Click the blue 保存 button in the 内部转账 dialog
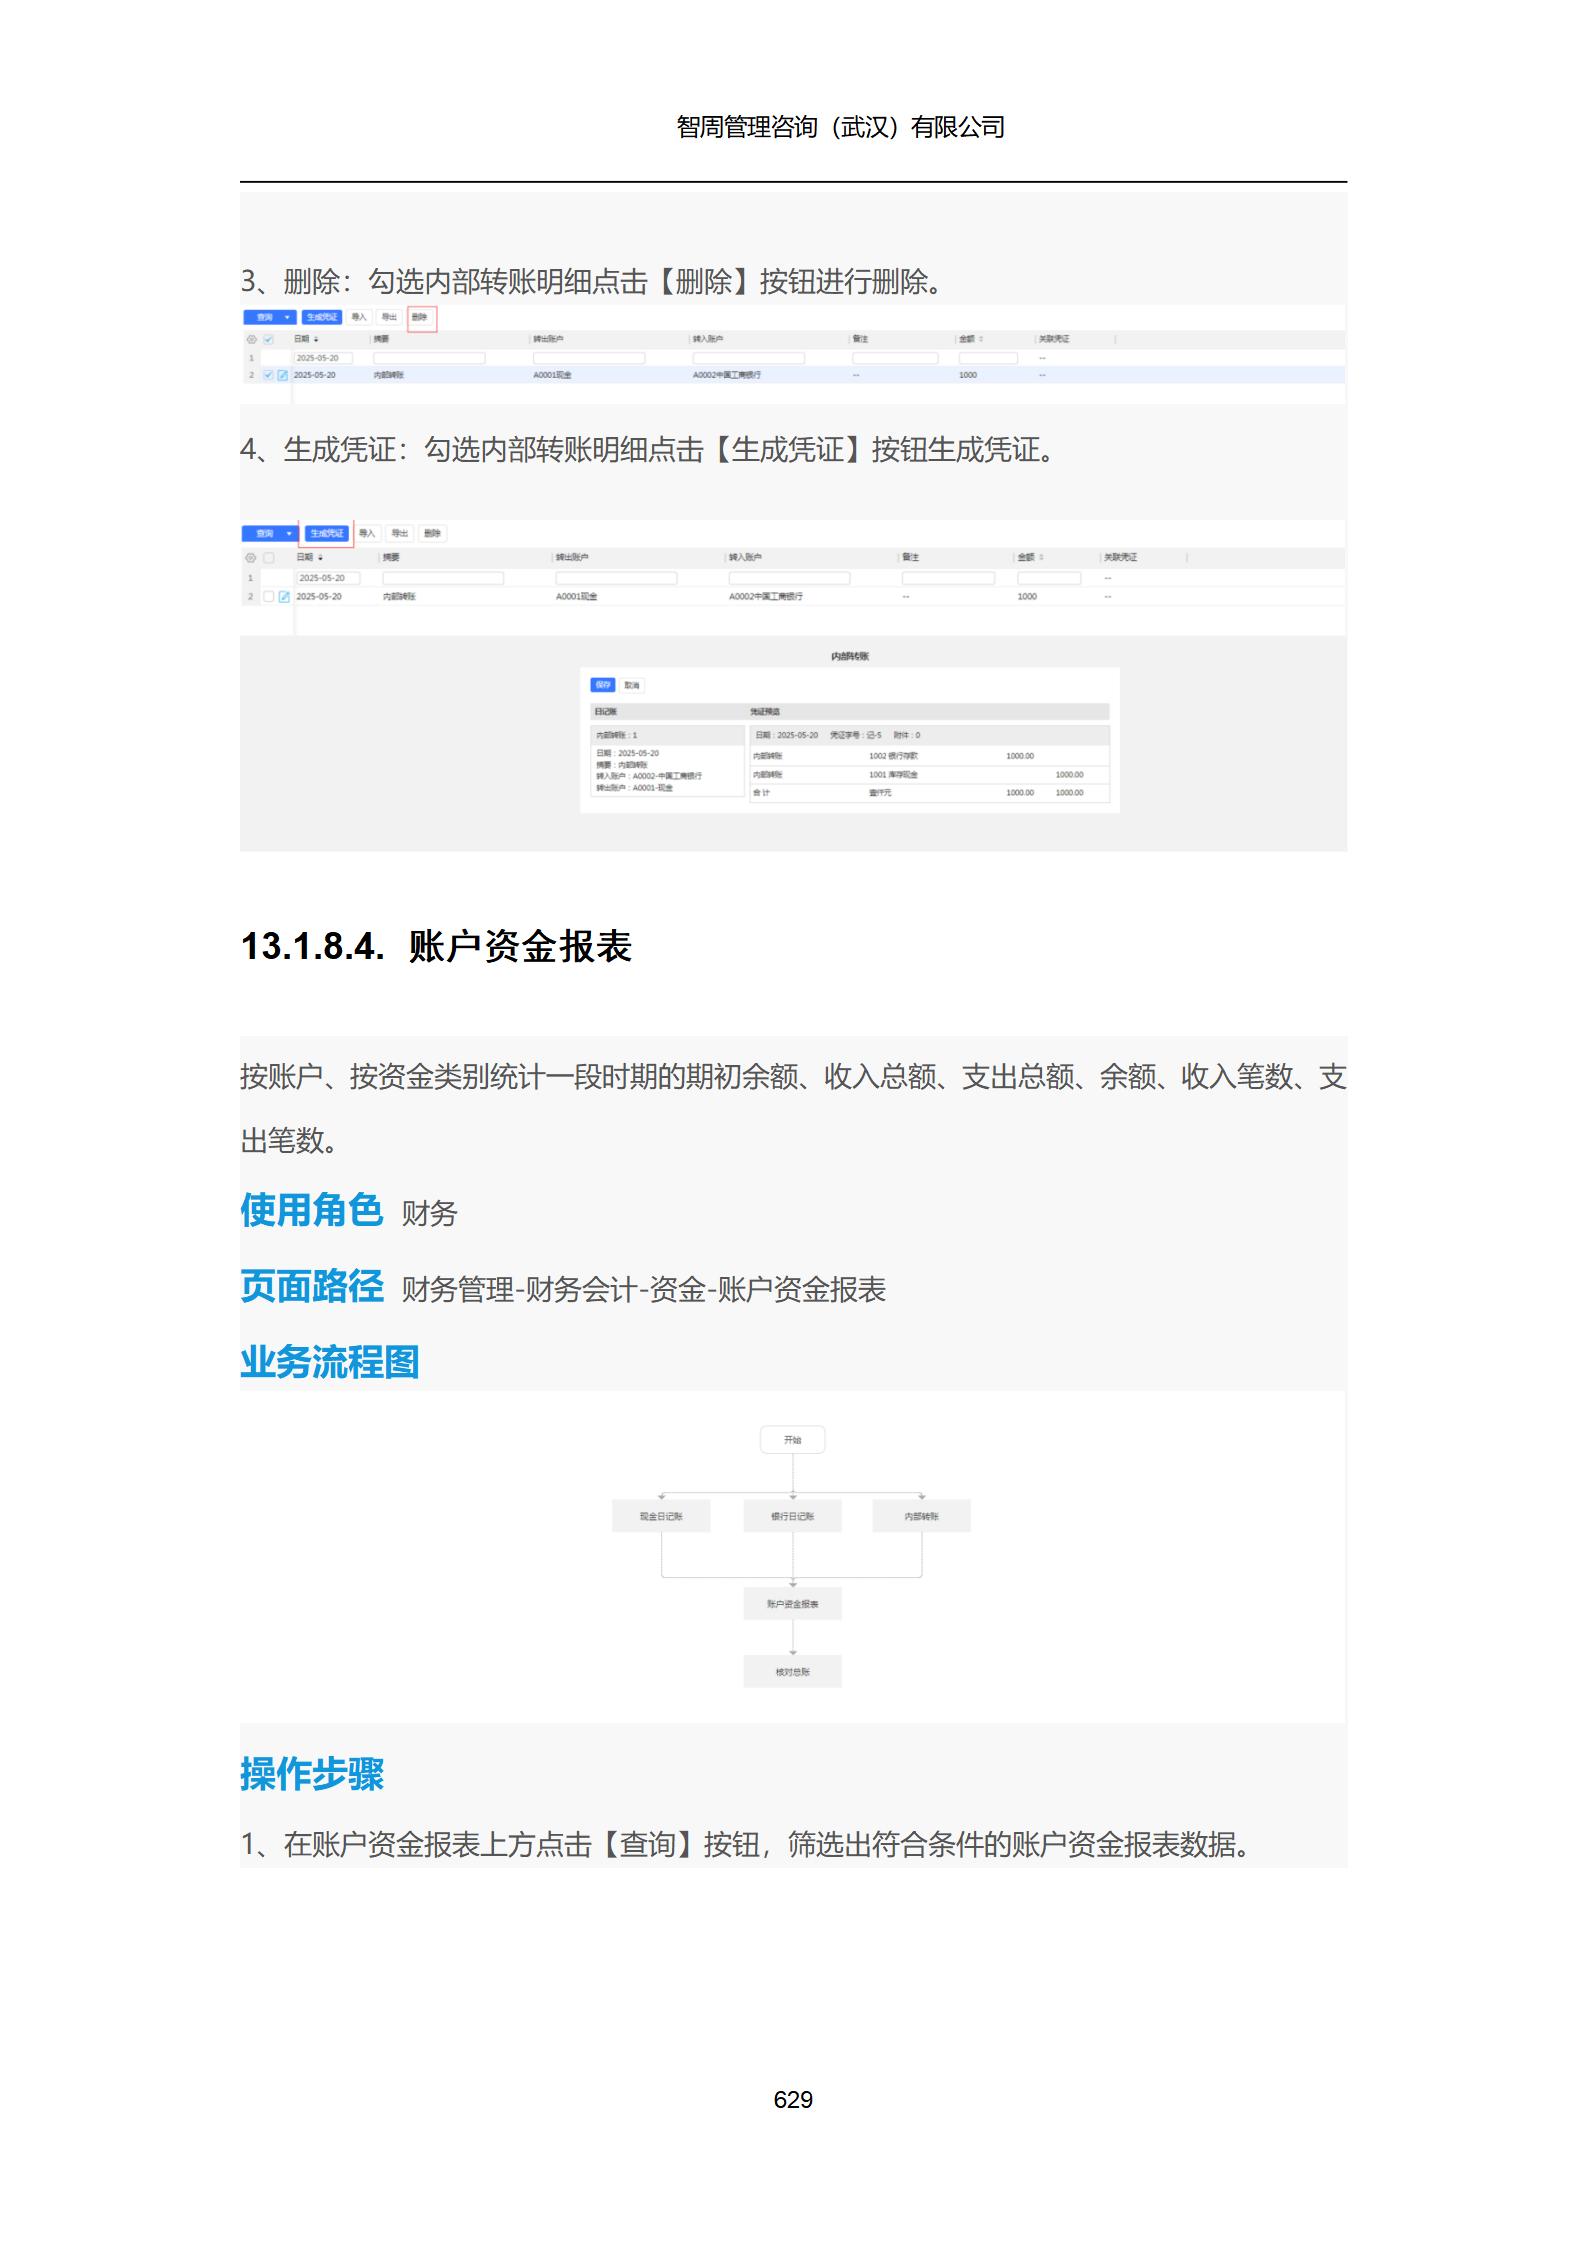 click(x=603, y=686)
